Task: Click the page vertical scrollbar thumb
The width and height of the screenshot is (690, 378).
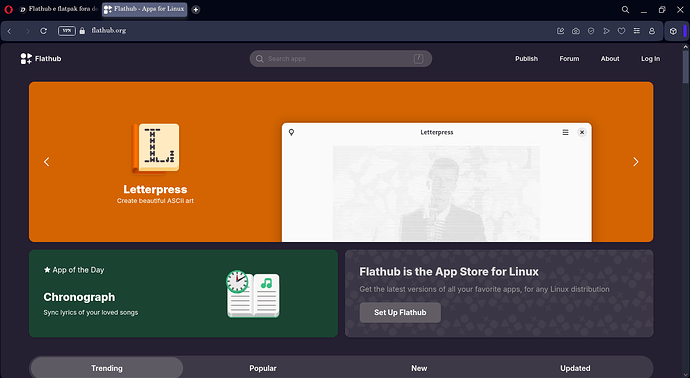Action: (686, 66)
